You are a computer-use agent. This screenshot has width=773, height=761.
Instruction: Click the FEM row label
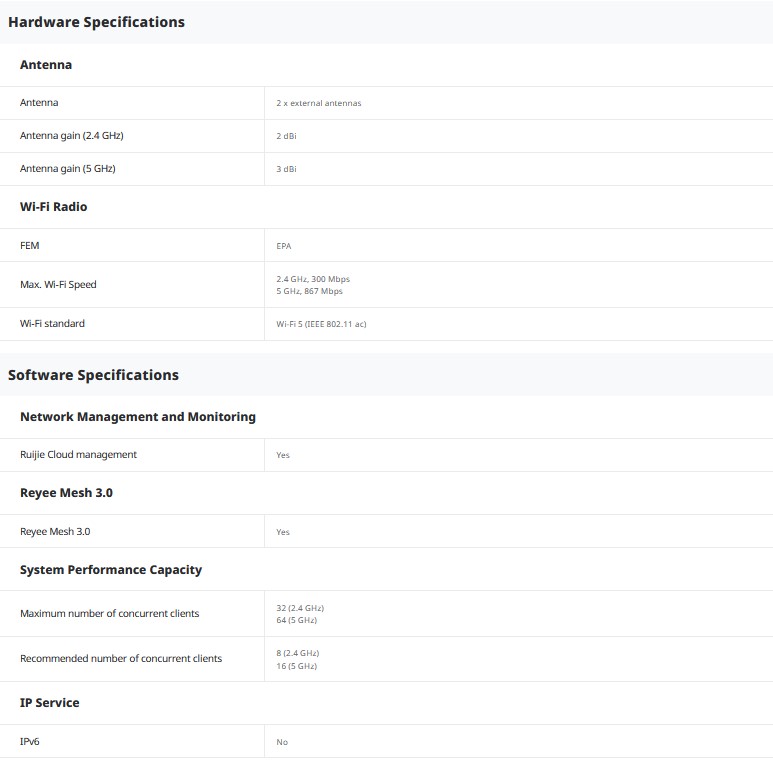pyautogui.click(x=30, y=246)
